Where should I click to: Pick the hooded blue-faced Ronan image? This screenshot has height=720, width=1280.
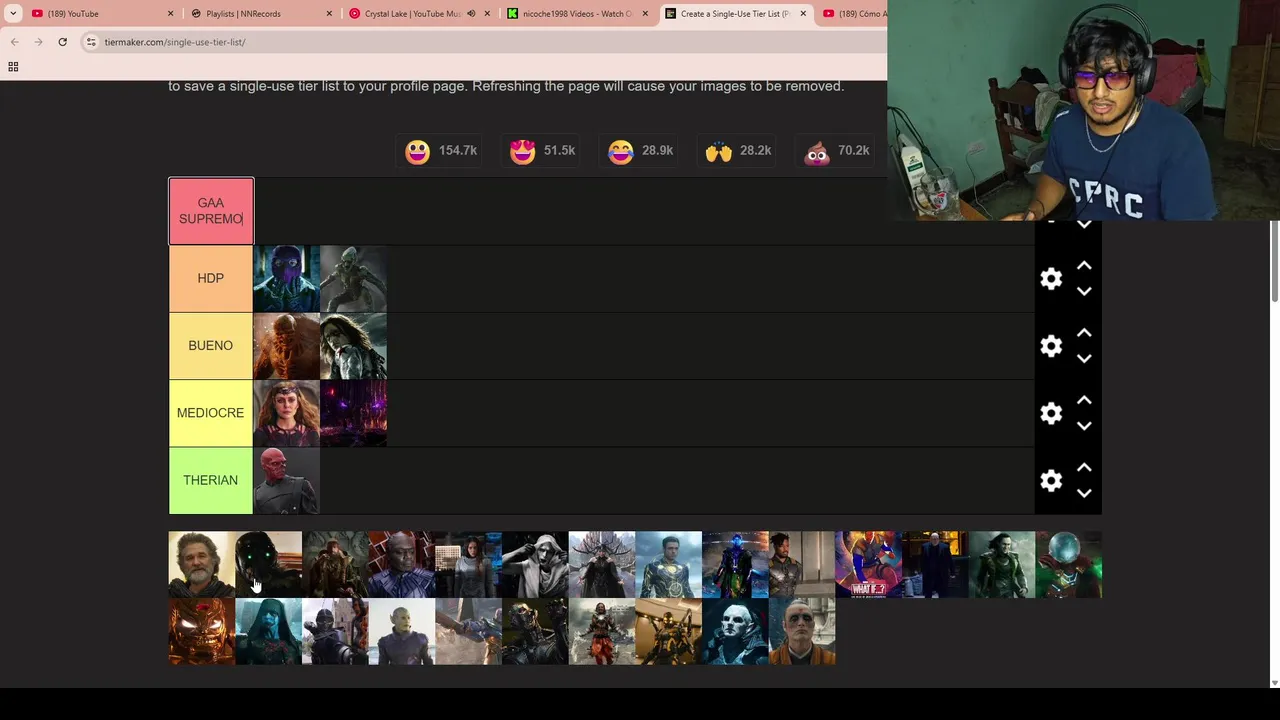click(x=268, y=632)
